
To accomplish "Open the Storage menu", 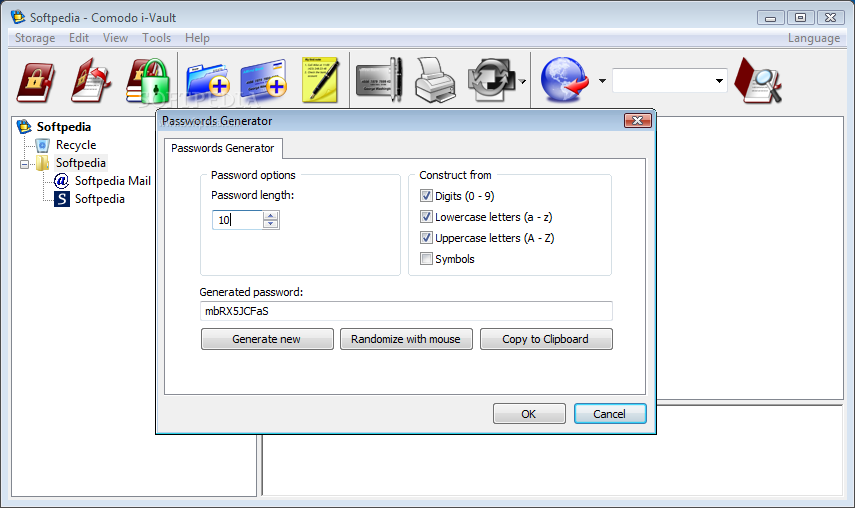I will pyautogui.click(x=35, y=38).
